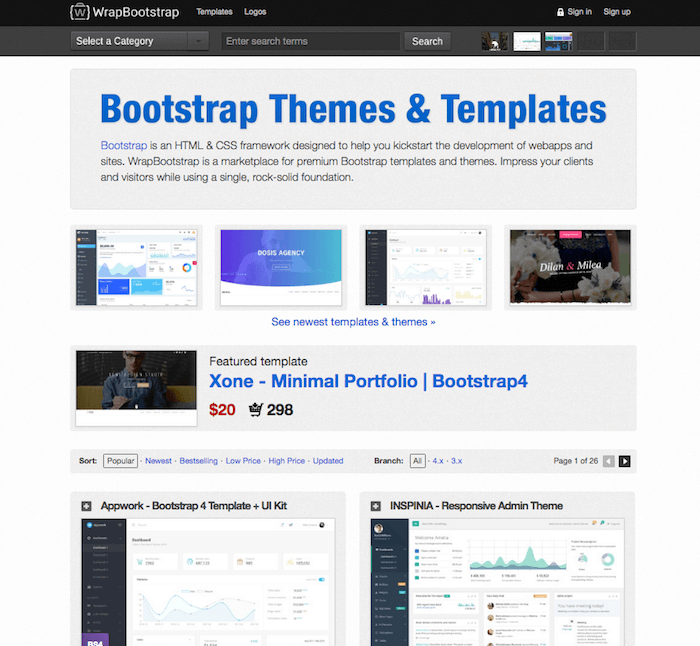Open the Dilan & Milea wedding thumbnail
700x646 pixels.
570,267
